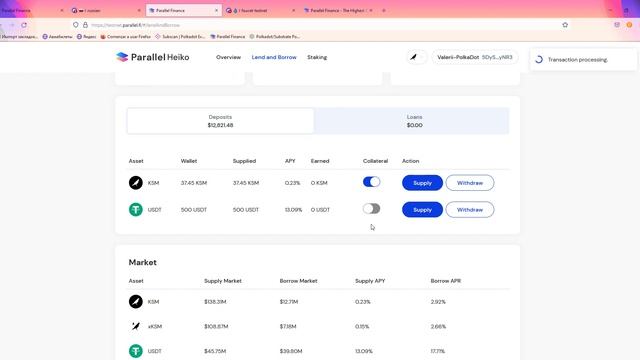
Task: Click the Borrow APR column header
Action: click(x=445, y=281)
